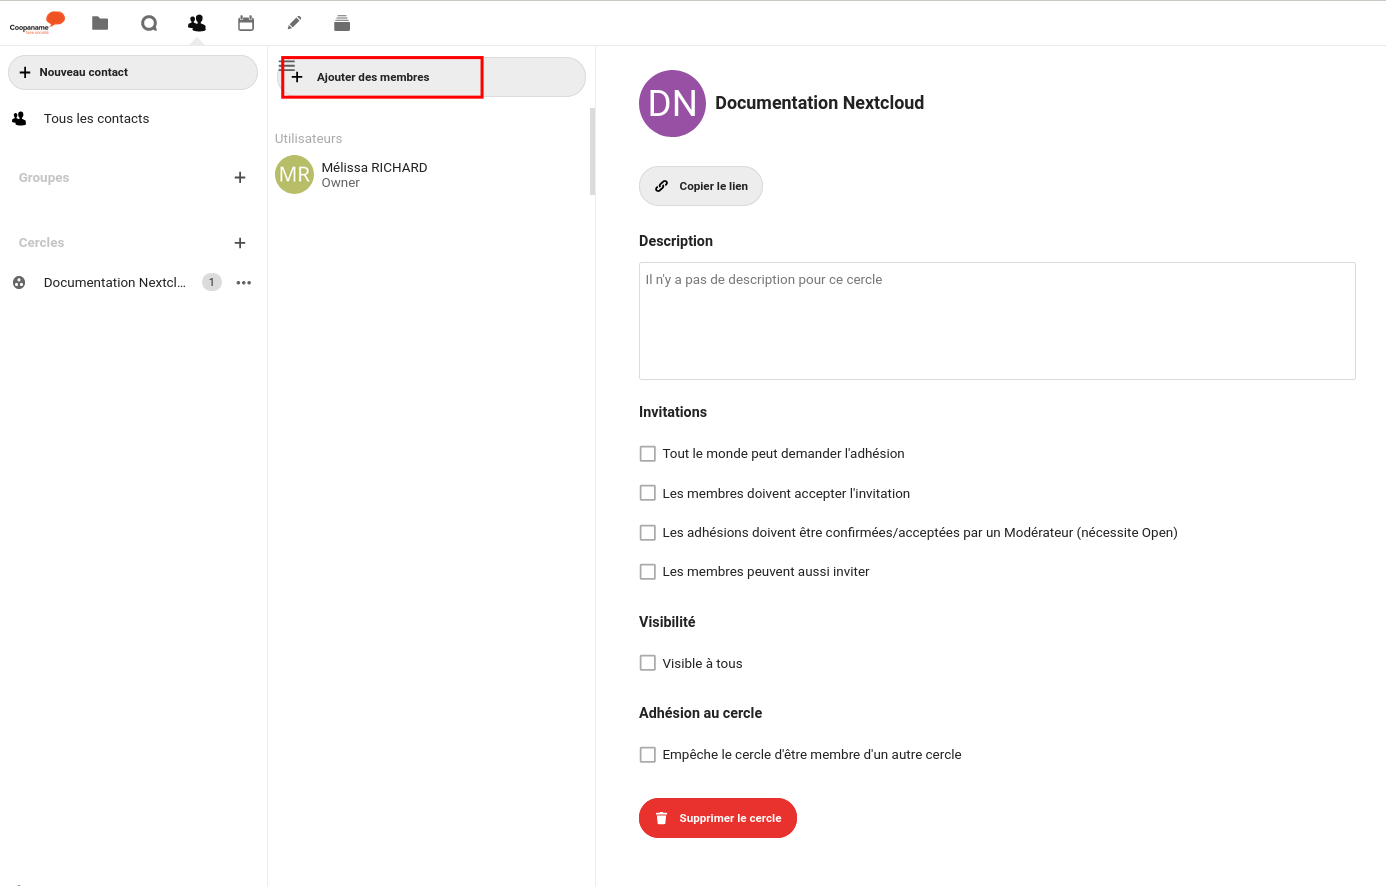
Task: Select 'Tous les contacts' in the sidebar
Action: 96,119
